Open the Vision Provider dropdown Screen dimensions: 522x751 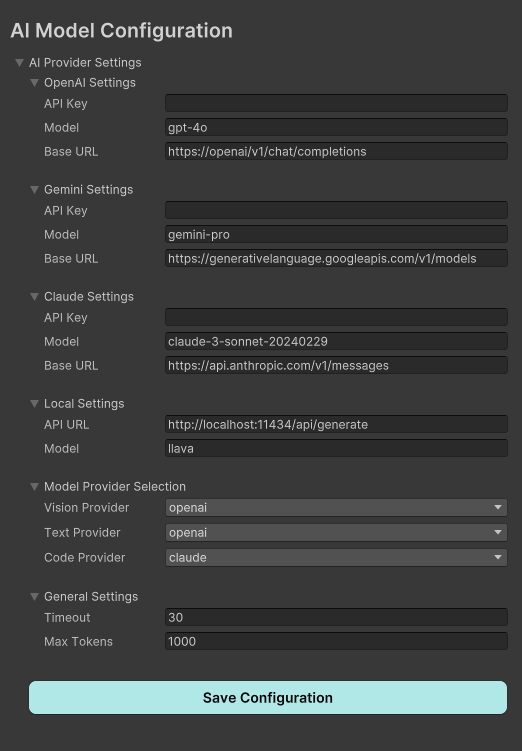[336, 508]
